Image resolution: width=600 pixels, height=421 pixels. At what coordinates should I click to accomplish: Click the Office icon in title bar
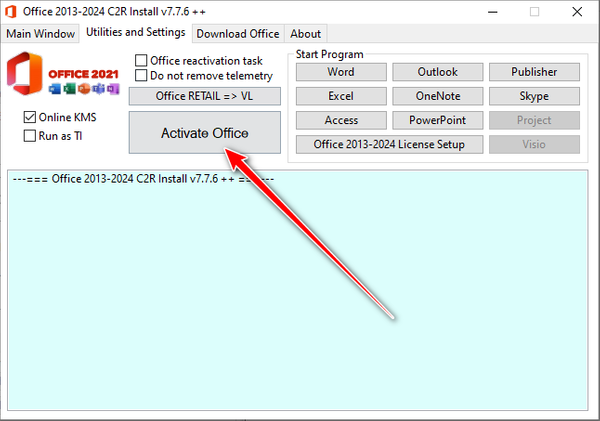tap(11, 11)
